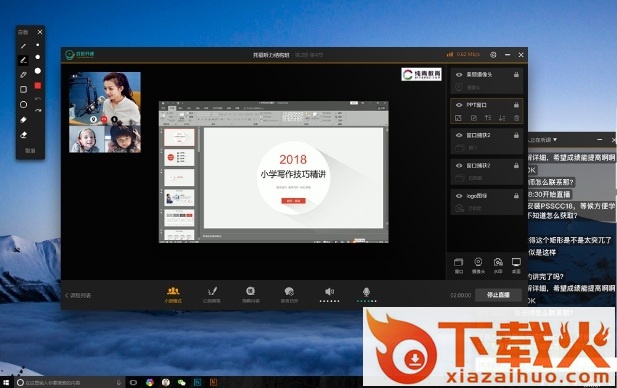The width and height of the screenshot is (617, 388).
Task: Click the red hang-up button on teacher video
Action: click(104, 119)
